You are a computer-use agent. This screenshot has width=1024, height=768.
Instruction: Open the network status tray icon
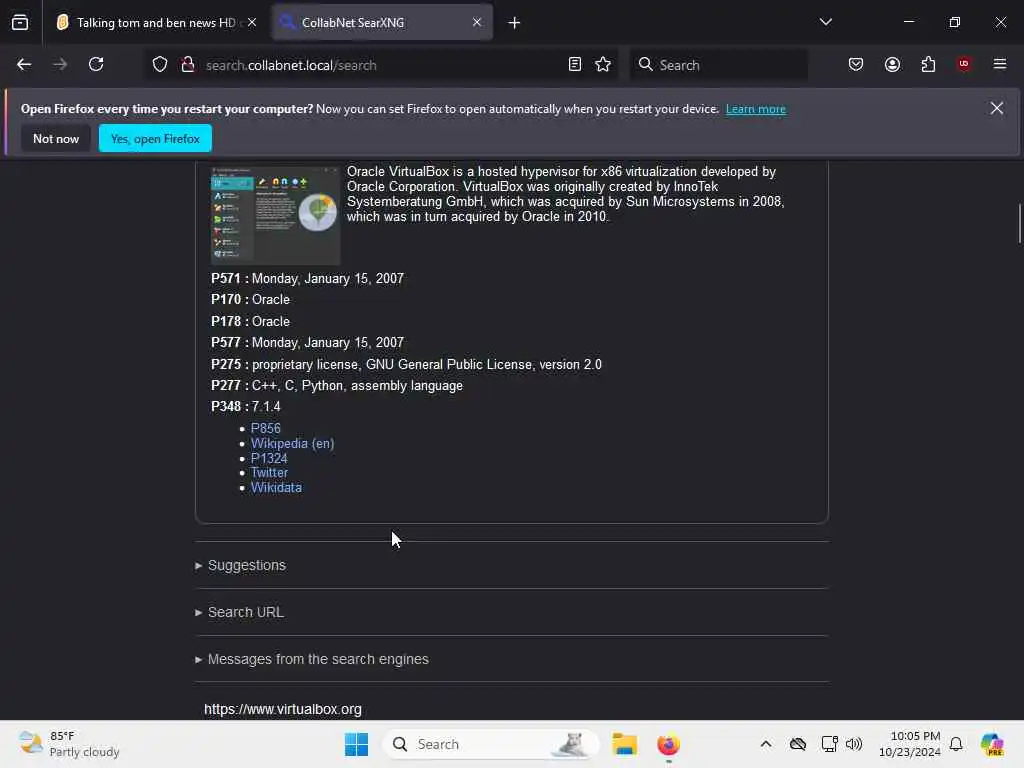pyautogui.click(x=829, y=744)
